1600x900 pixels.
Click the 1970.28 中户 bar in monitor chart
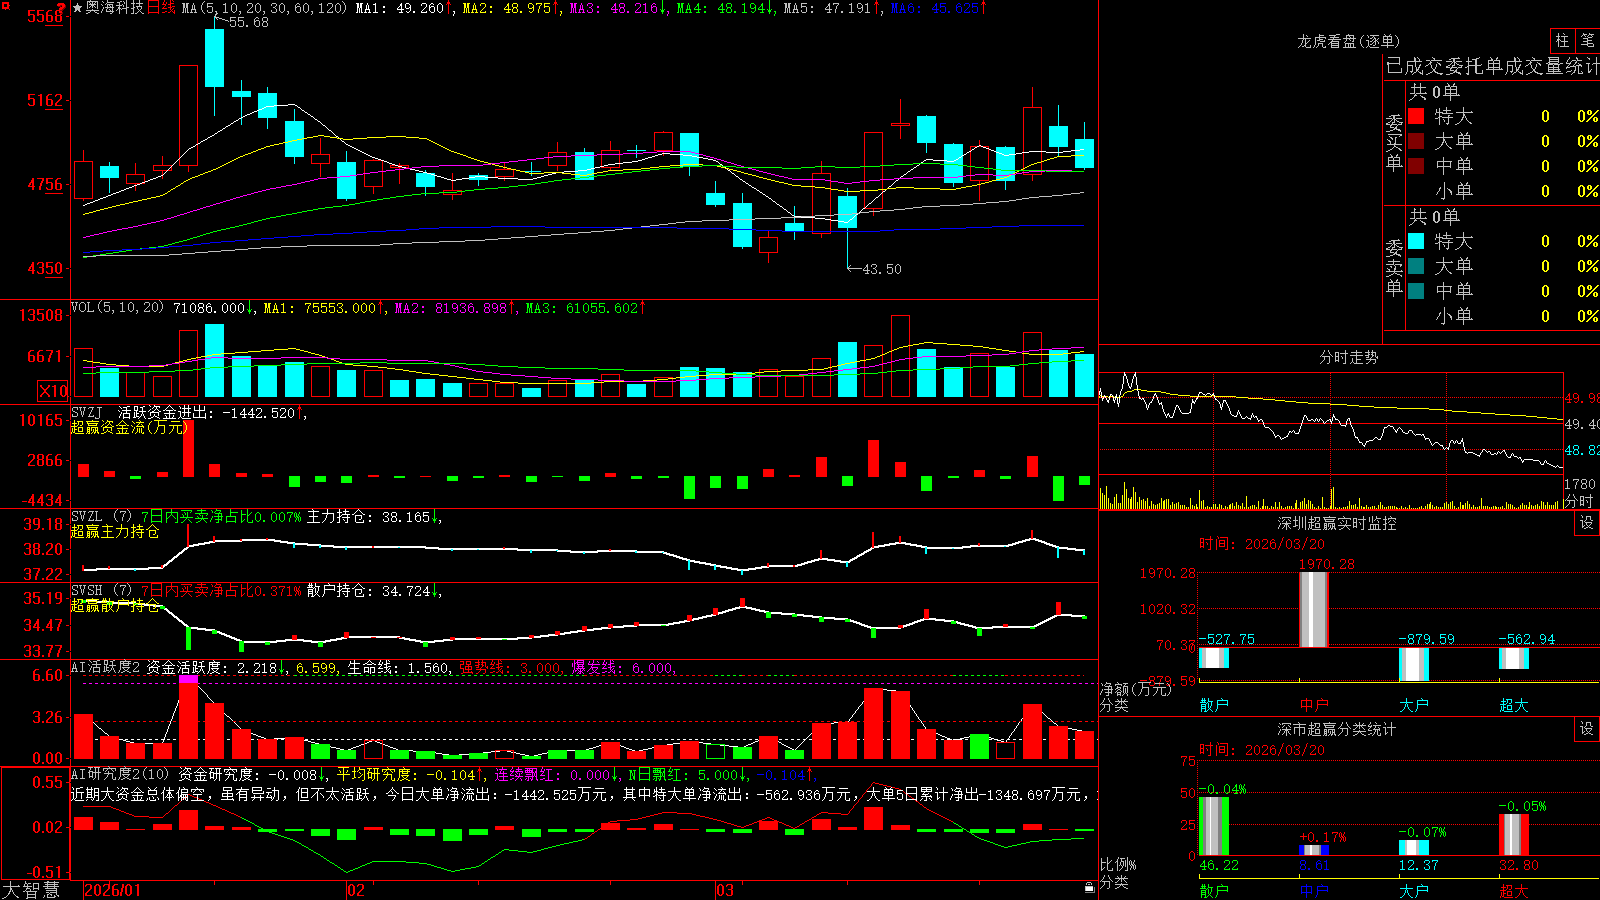click(1314, 609)
